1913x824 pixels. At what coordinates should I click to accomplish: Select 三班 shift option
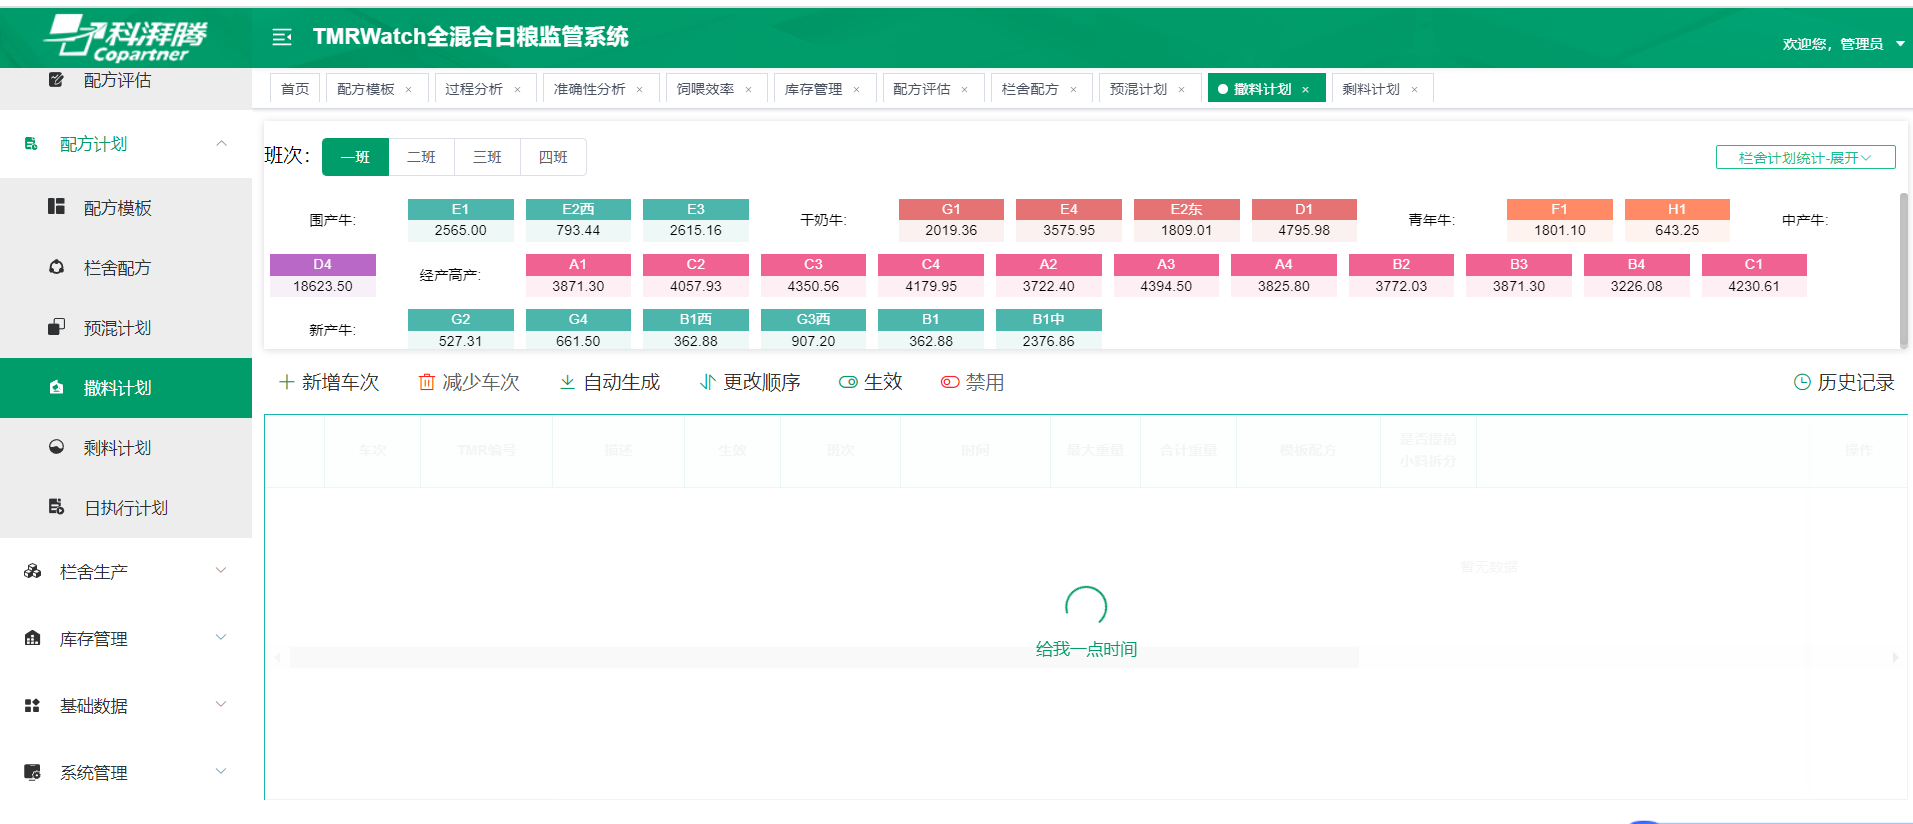[x=487, y=157]
